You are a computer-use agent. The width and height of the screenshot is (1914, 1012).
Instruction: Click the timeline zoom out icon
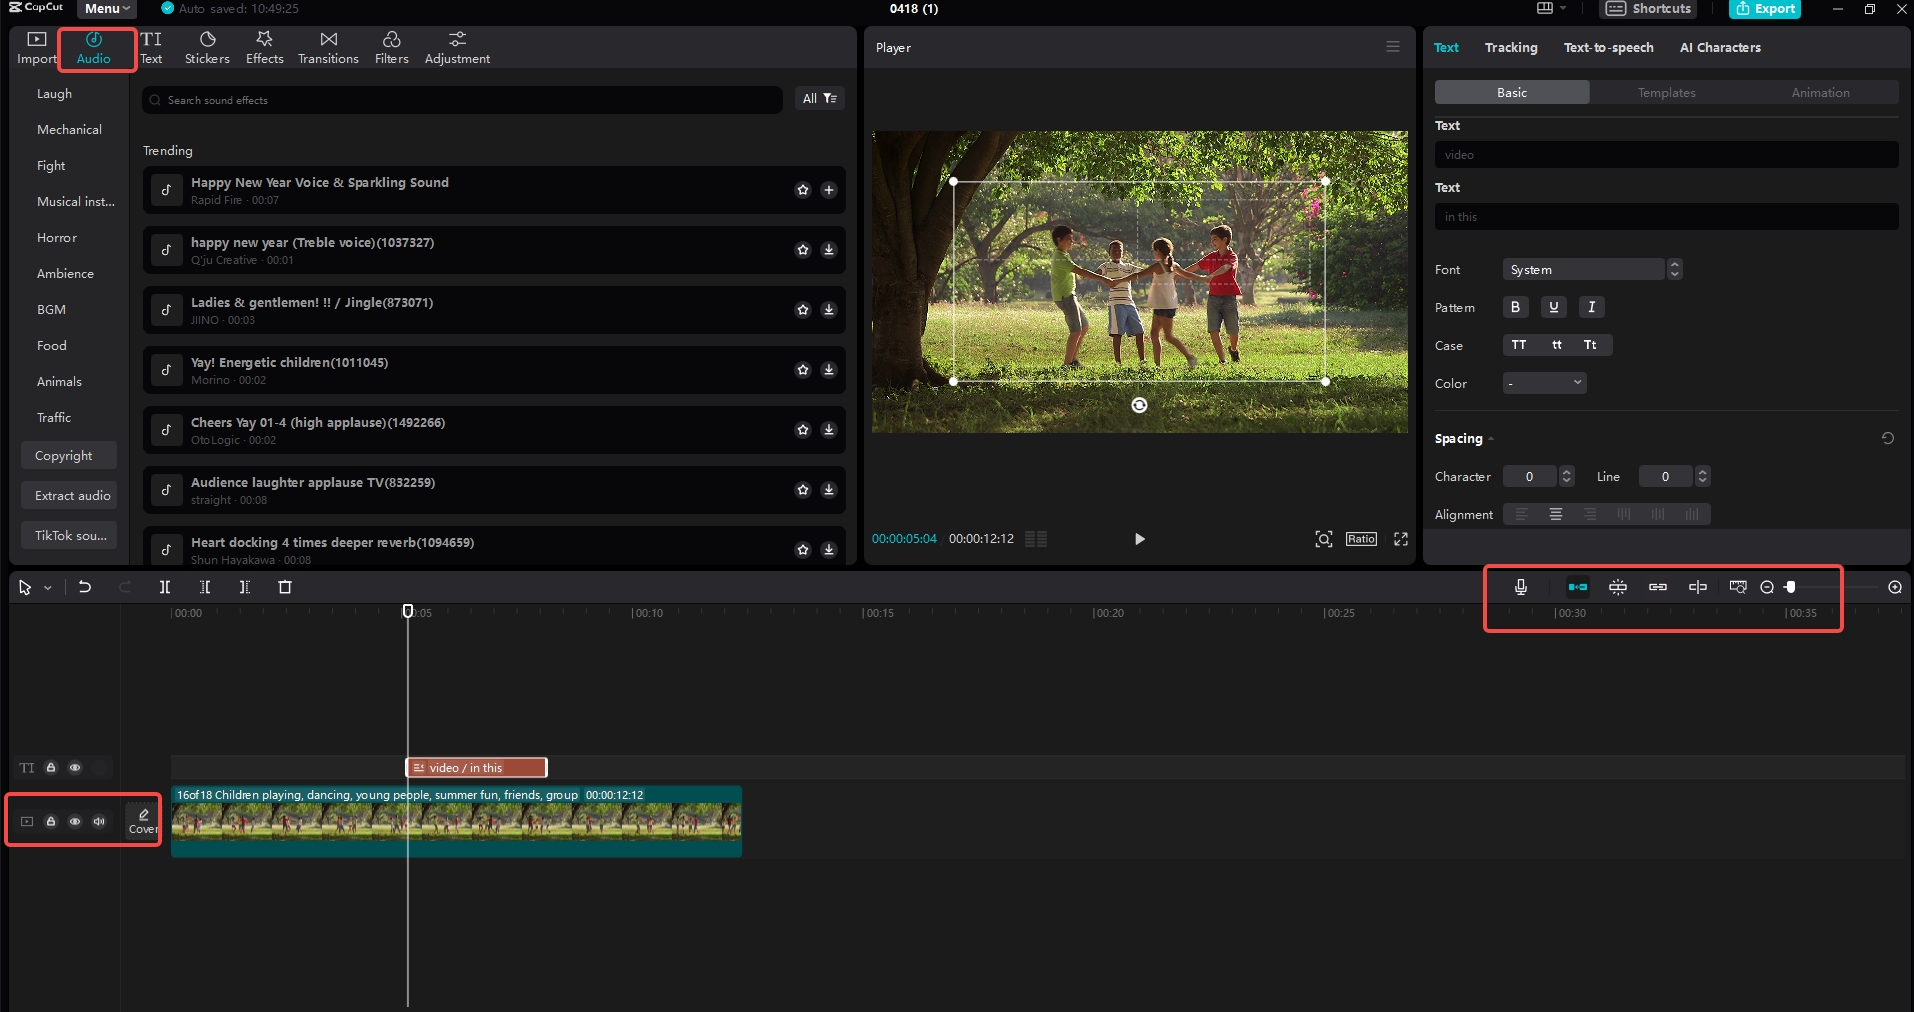click(x=1766, y=587)
